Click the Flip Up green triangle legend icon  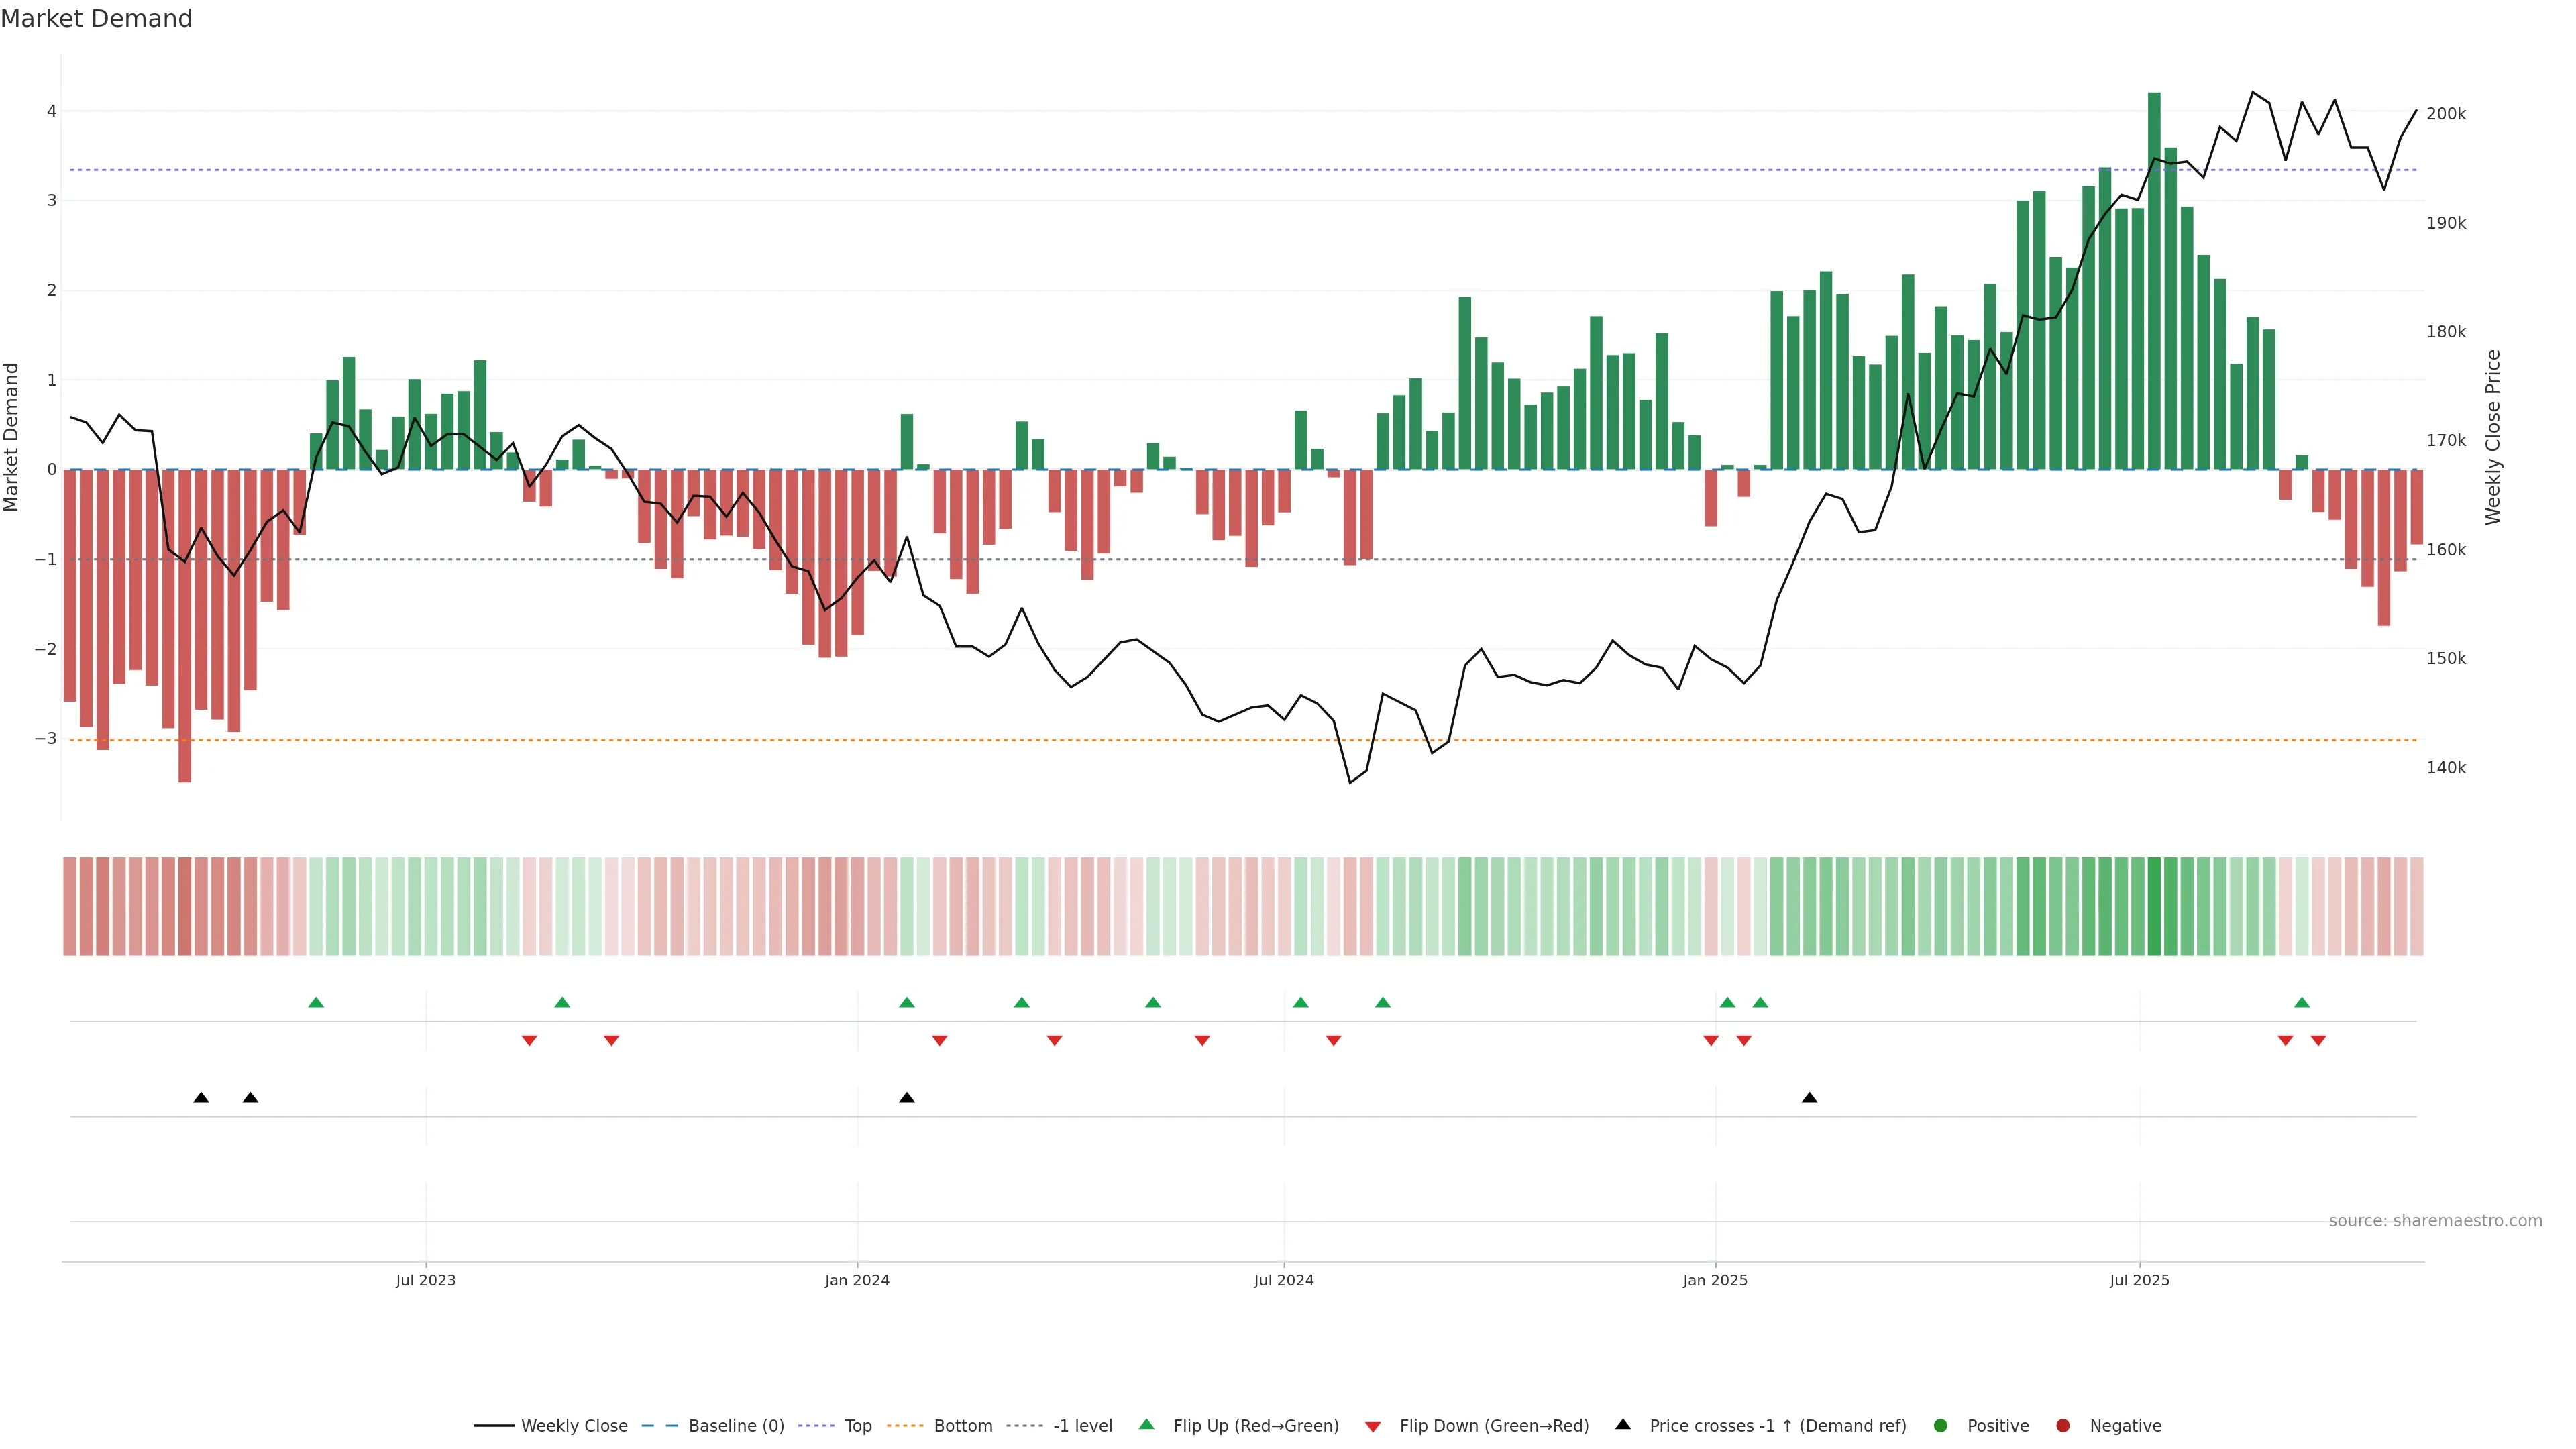pyautogui.click(x=1146, y=1424)
